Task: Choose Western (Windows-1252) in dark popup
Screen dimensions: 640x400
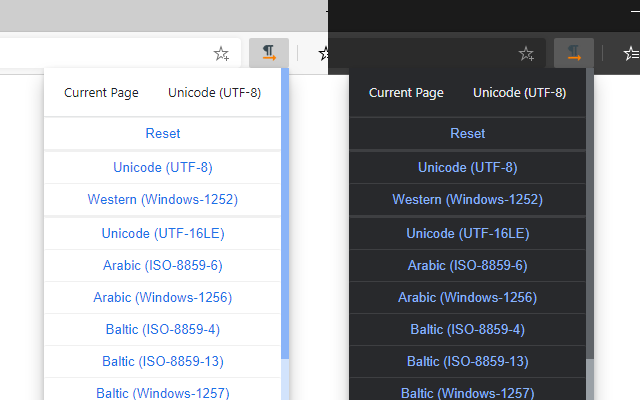Action: coord(467,199)
